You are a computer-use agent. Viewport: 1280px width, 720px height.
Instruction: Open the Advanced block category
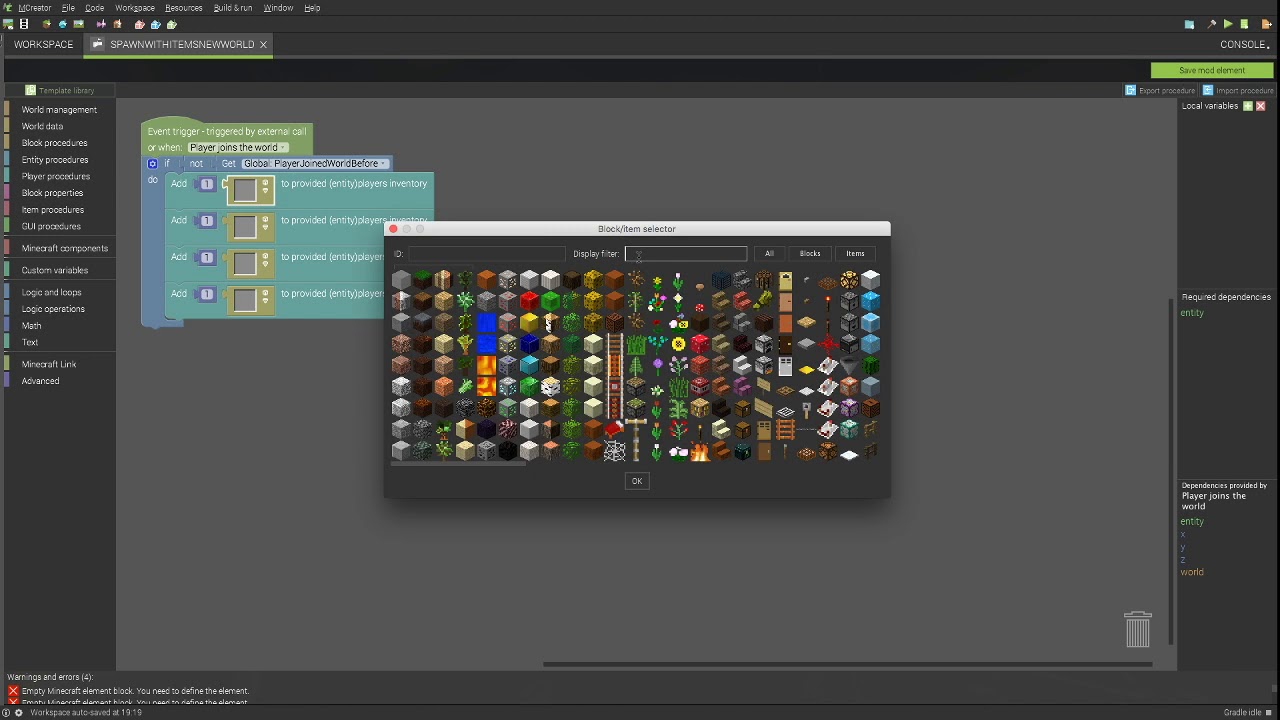(40, 381)
